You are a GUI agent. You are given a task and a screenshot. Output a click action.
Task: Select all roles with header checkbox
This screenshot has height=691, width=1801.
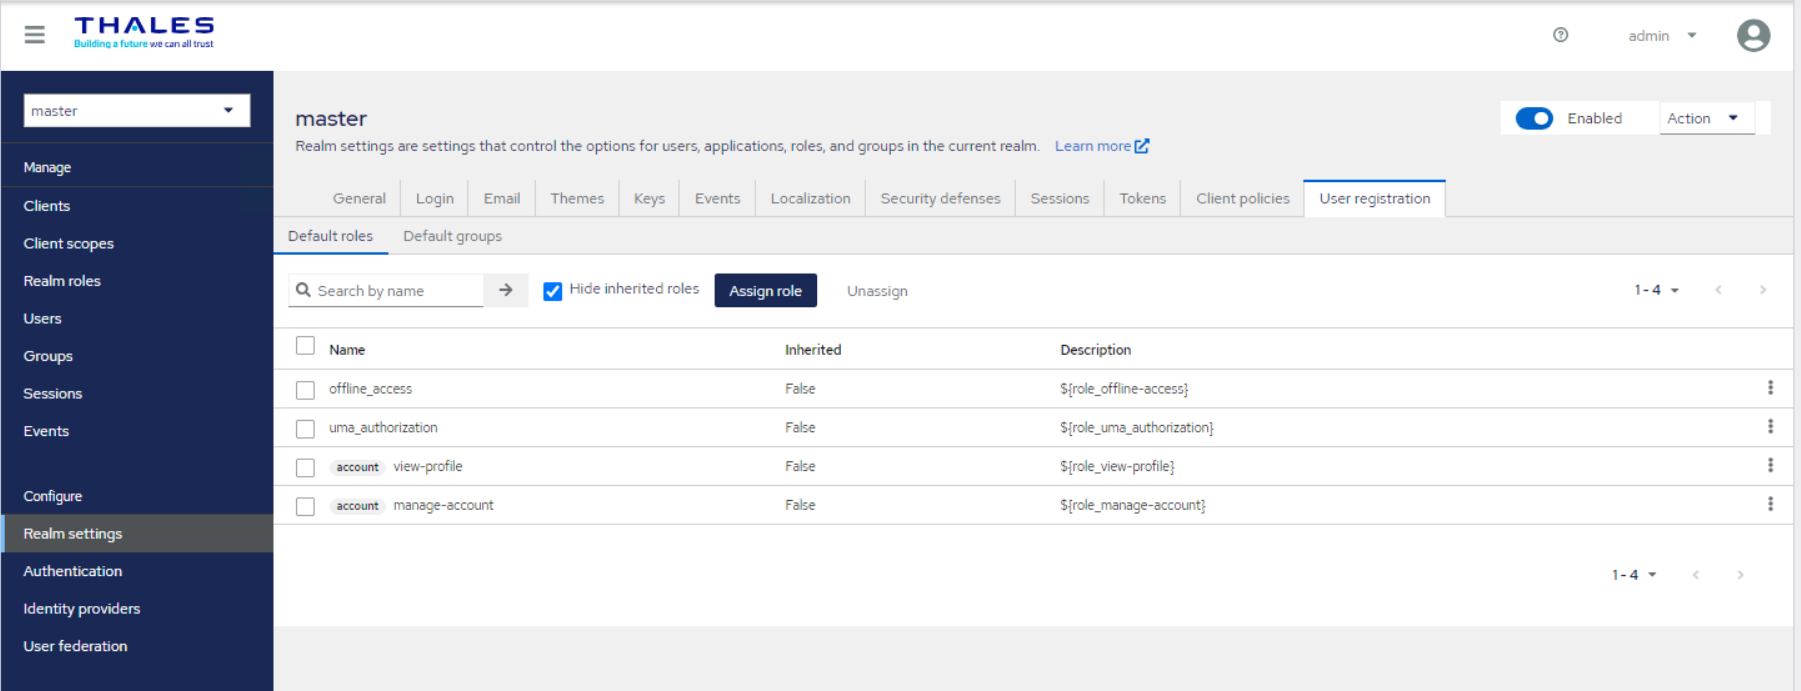[x=305, y=346]
